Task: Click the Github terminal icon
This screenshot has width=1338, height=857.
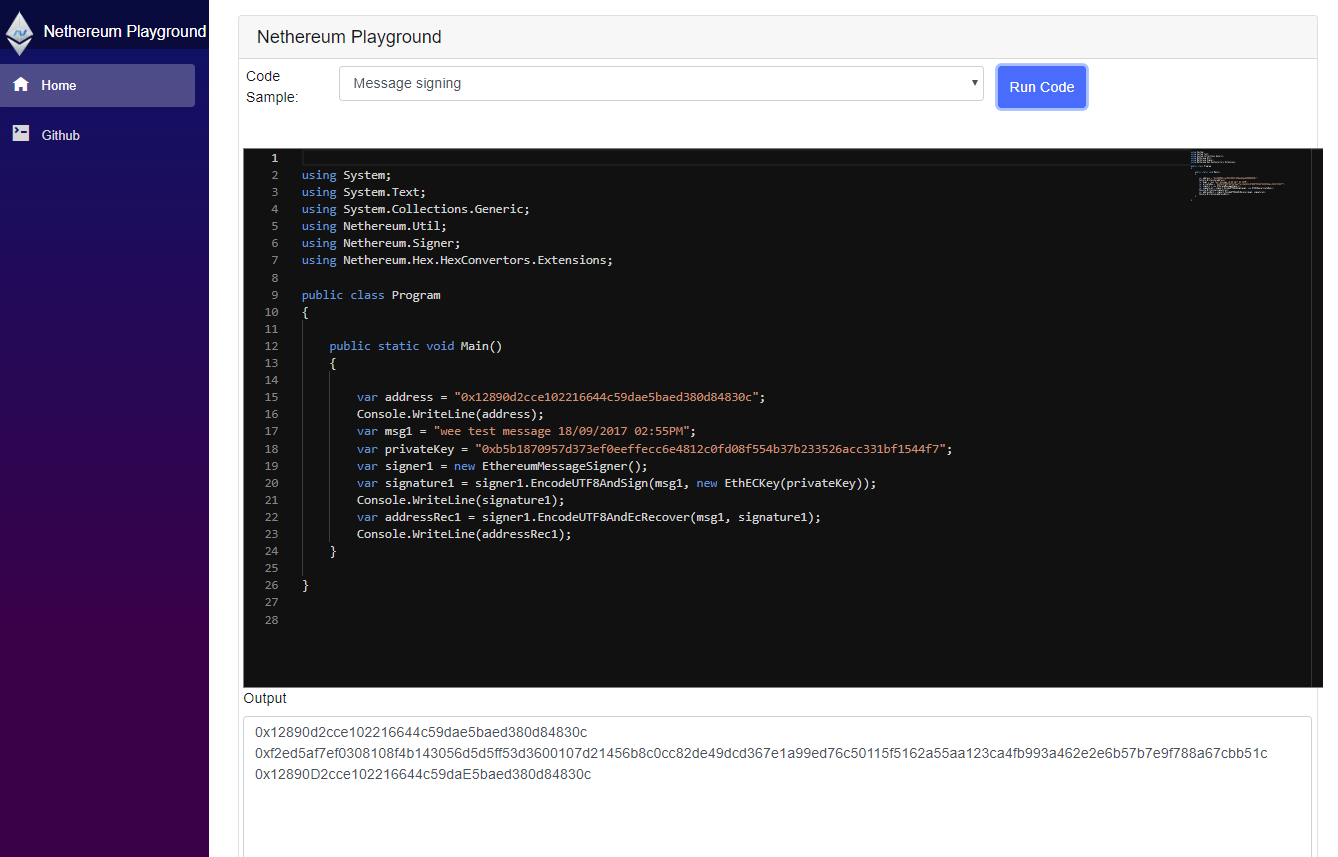Action: pyautogui.click(x=21, y=133)
